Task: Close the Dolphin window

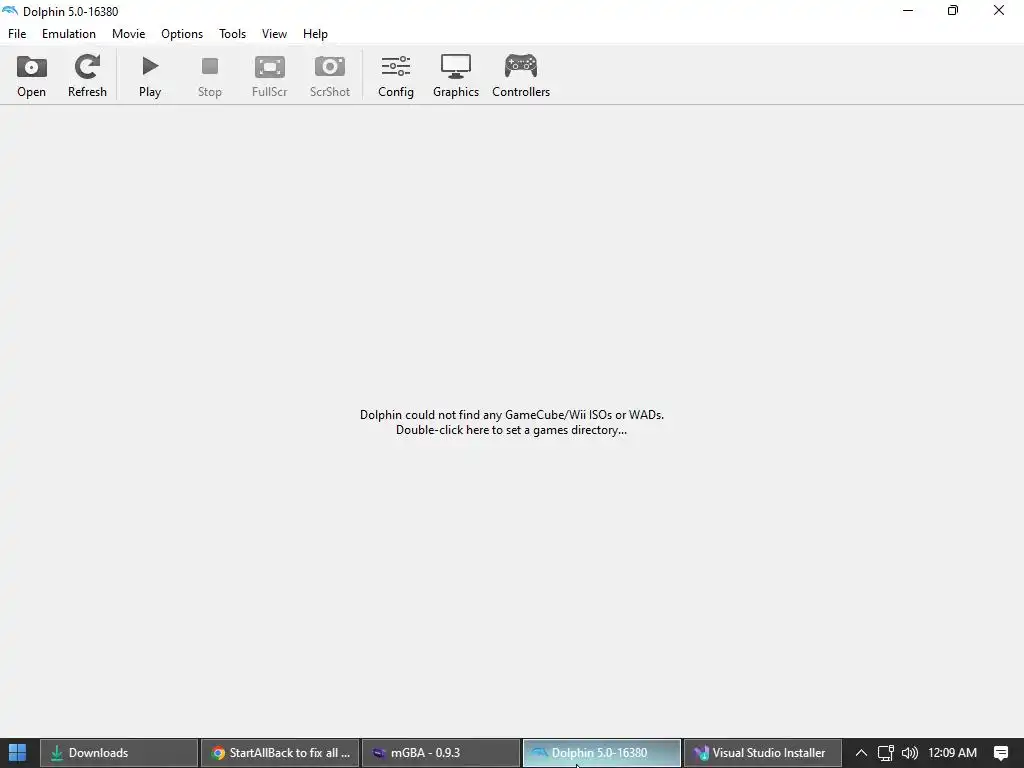Action: click(x=999, y=10)
